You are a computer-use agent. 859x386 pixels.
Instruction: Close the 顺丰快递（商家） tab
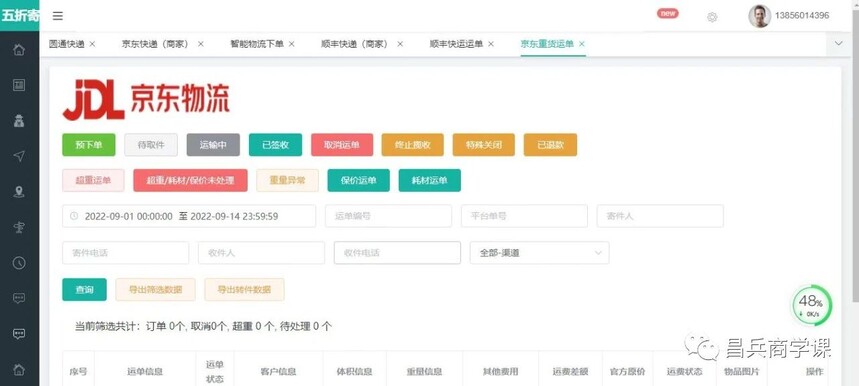pos(400,44)
